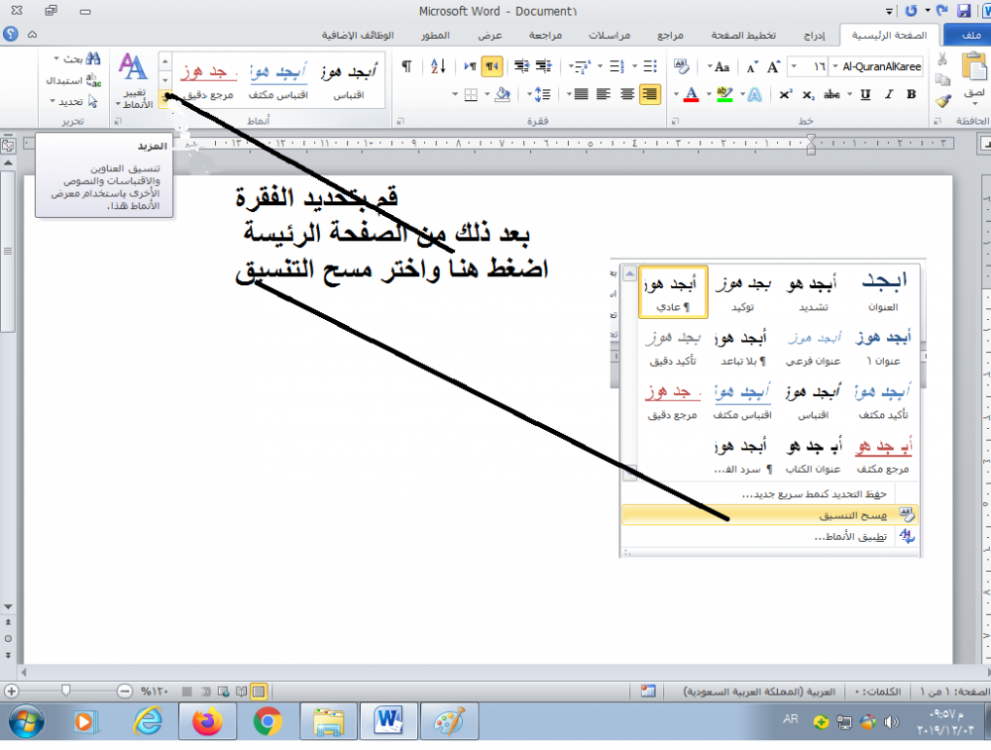Apply the red font color
991x750 pixels.
click(x=691, y=95)
